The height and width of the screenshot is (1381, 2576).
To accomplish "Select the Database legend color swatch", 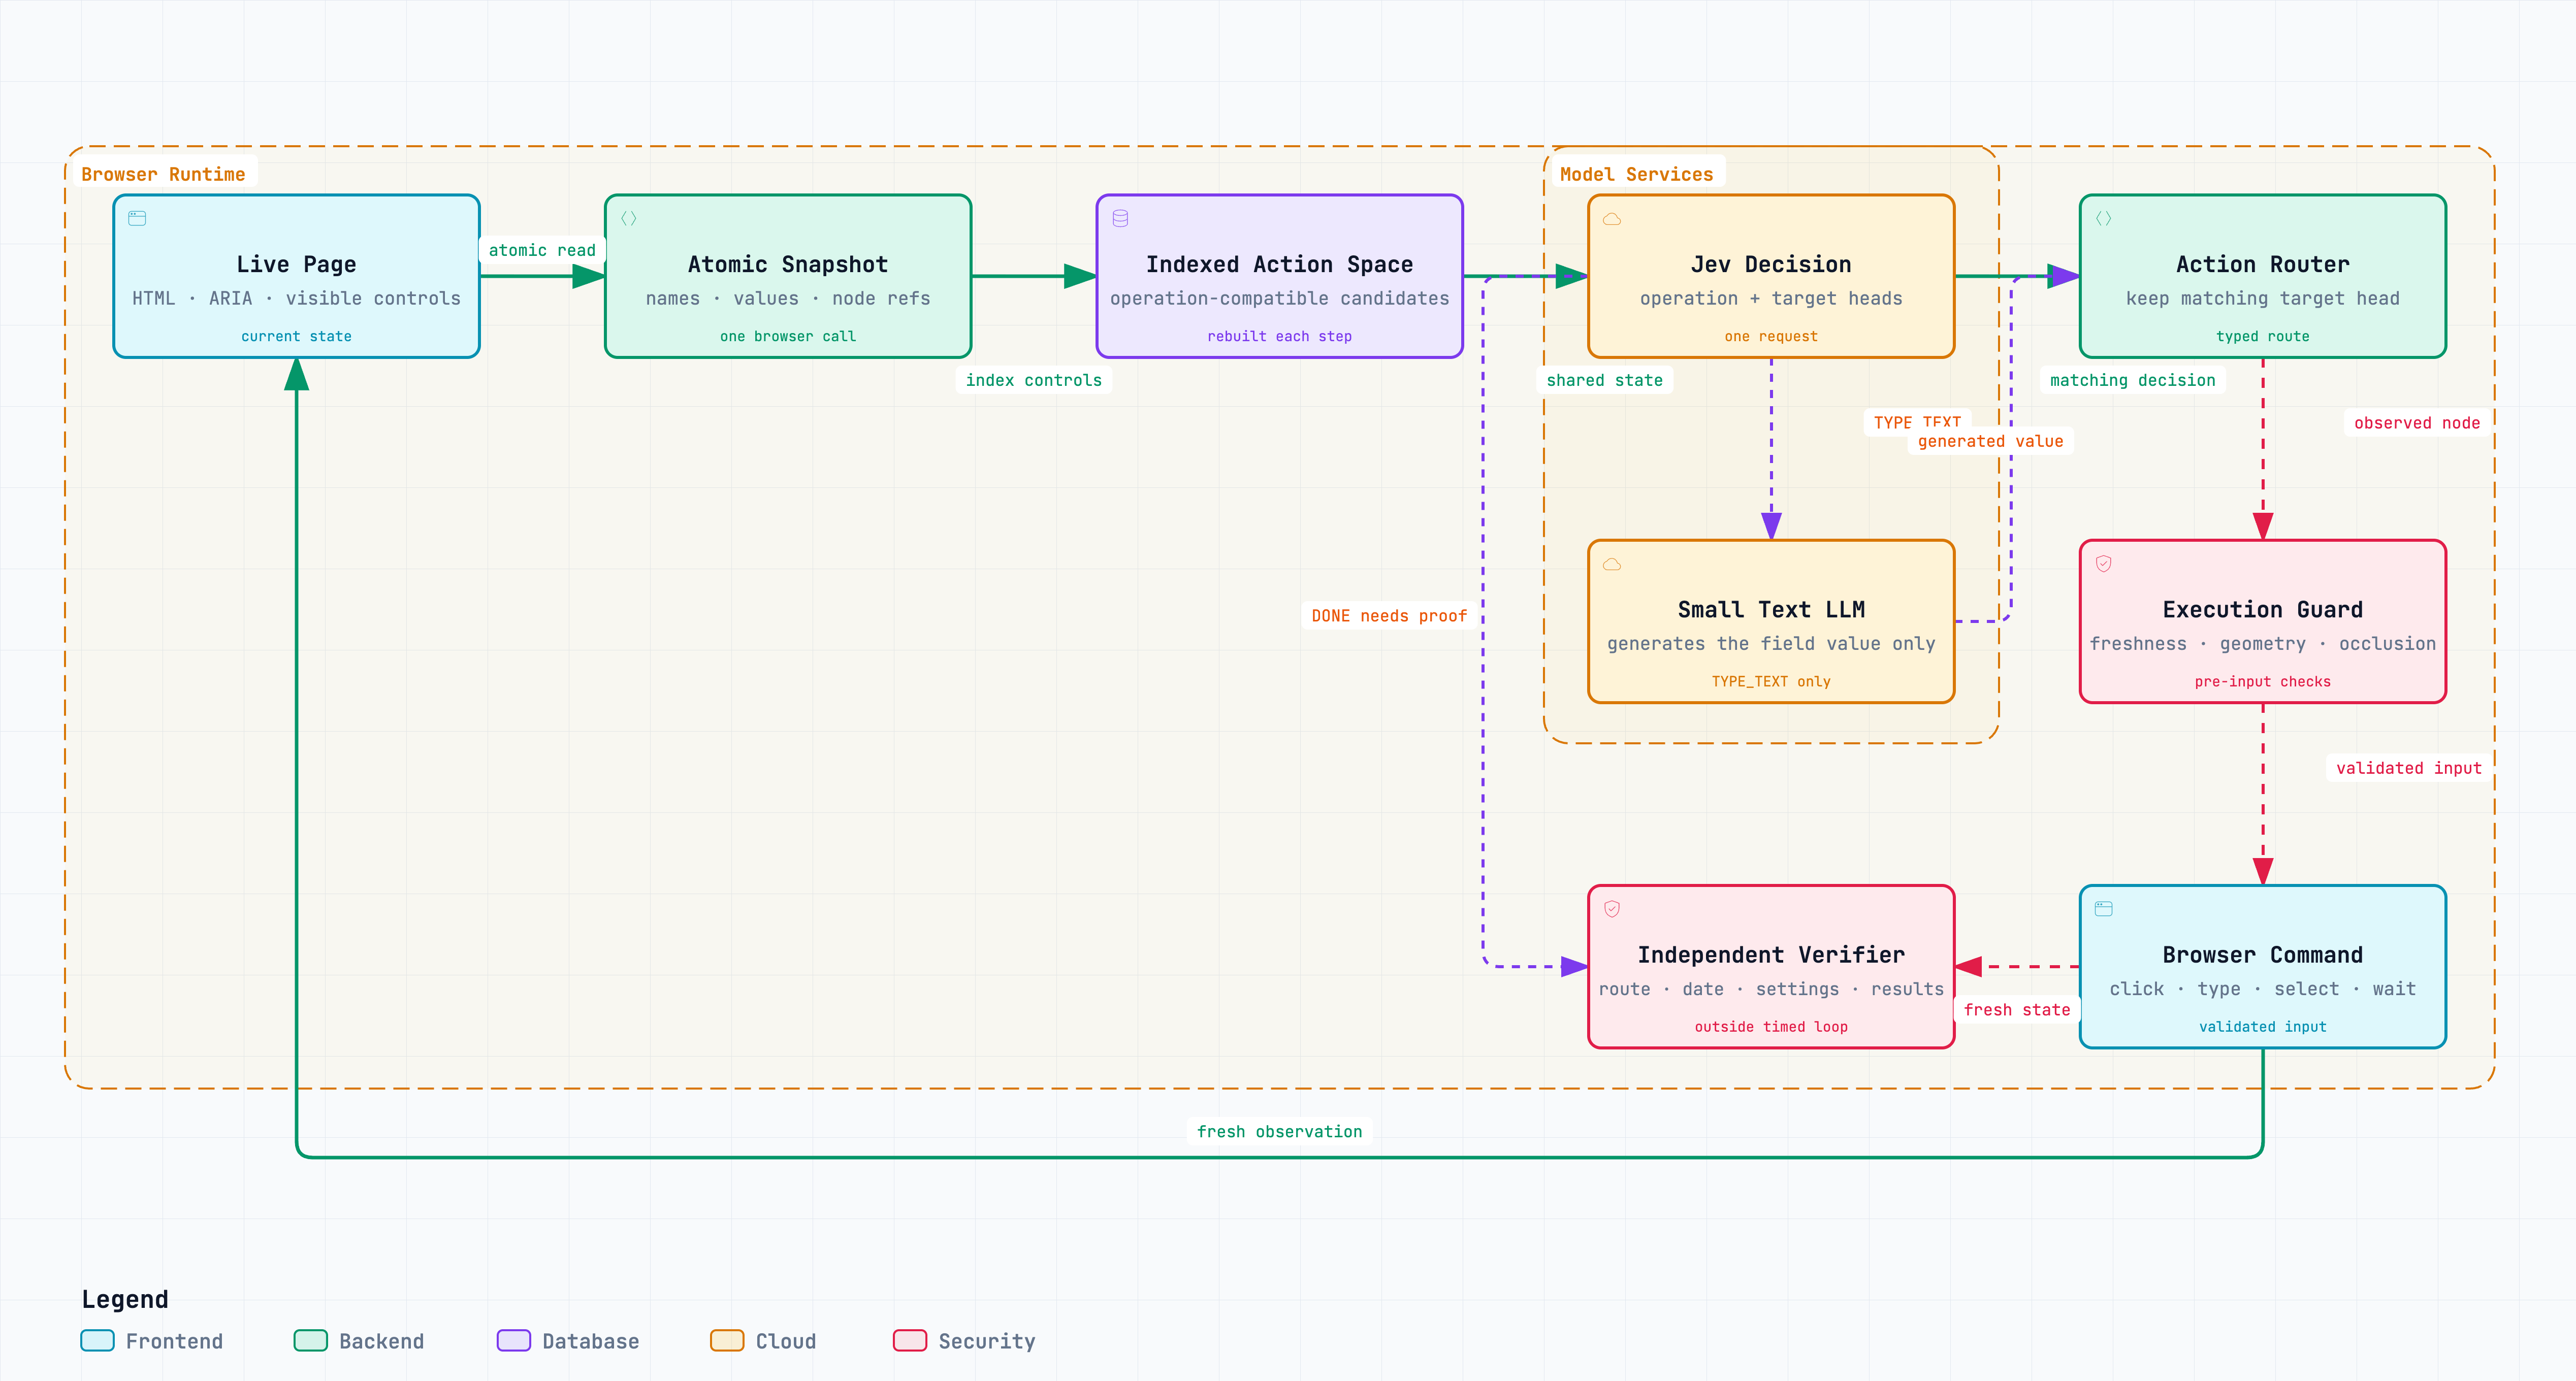I will click(514, 1341).
